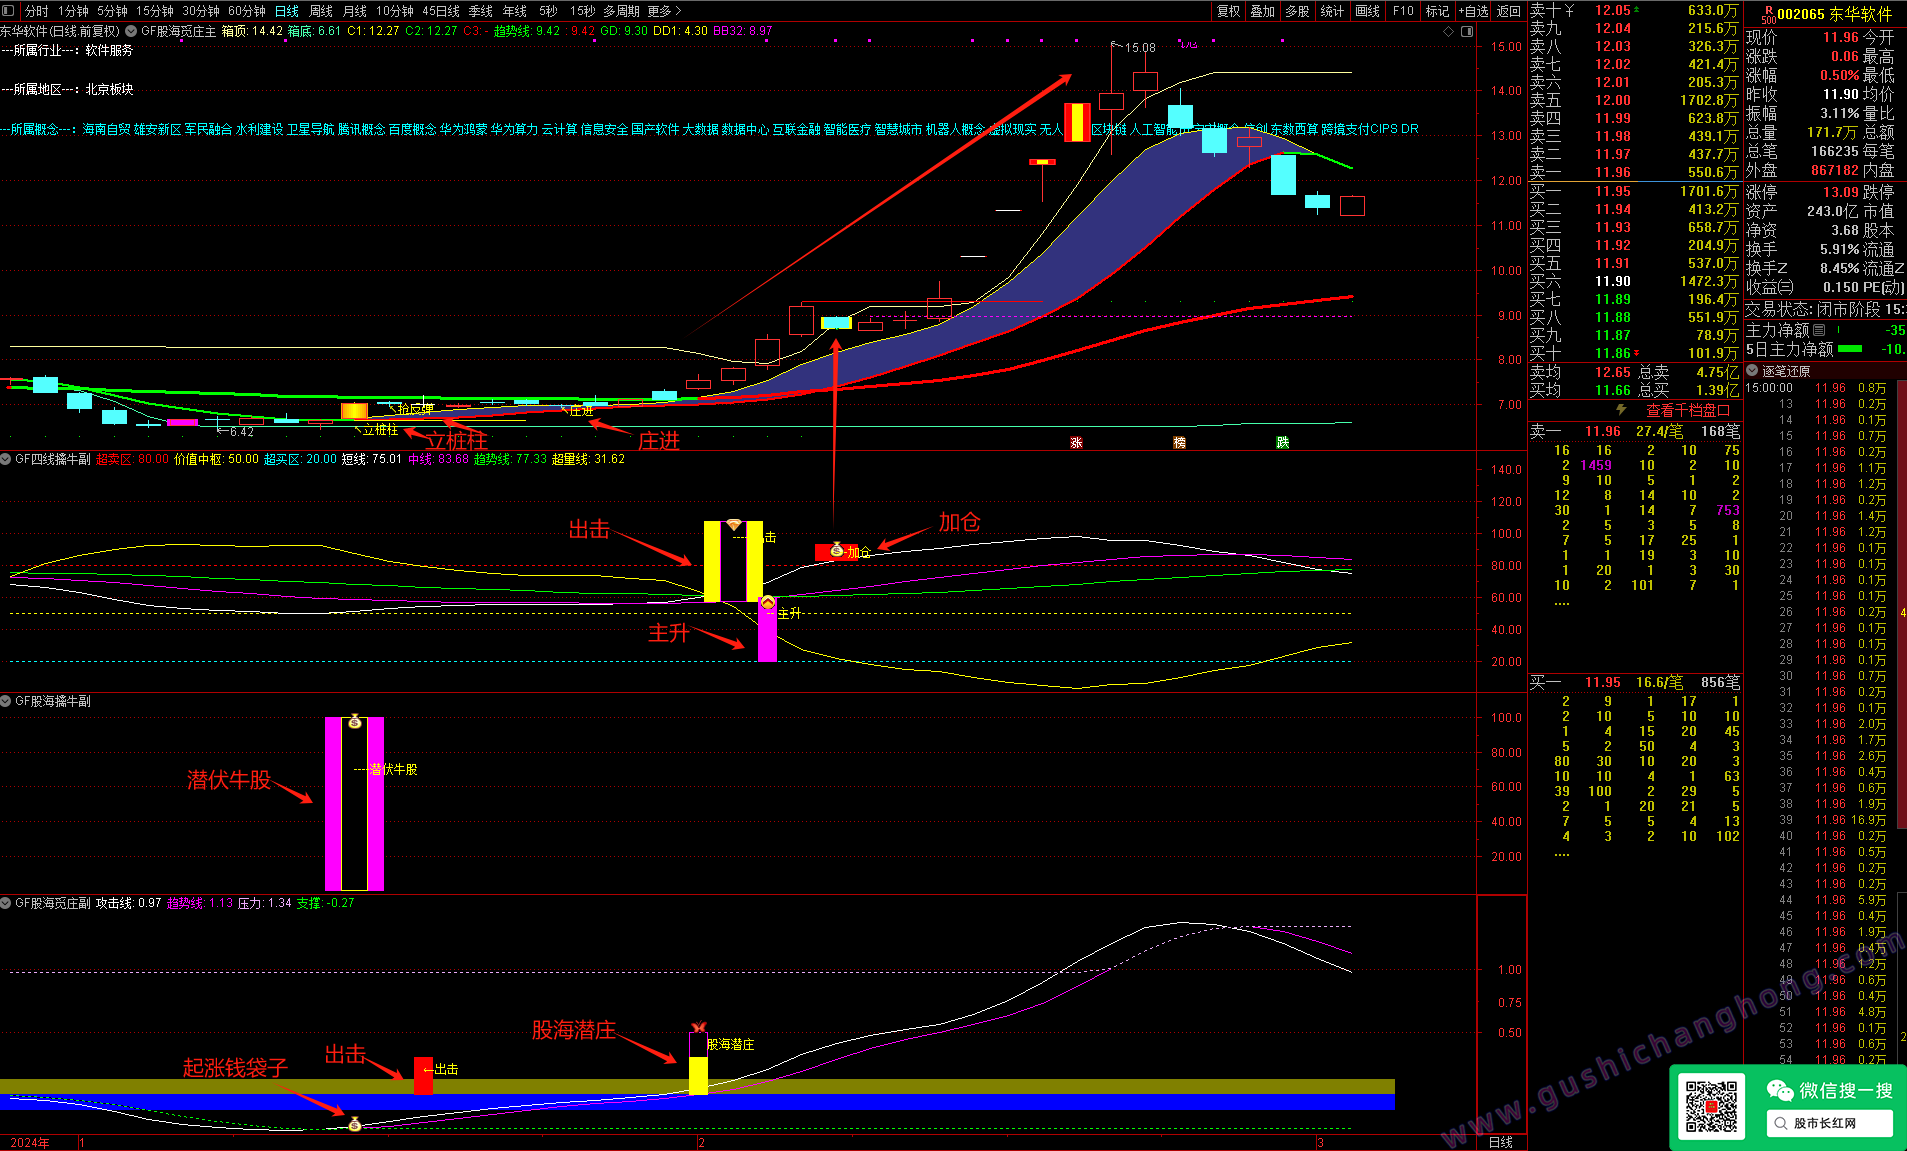Click the 榜 marker on the chart bottom
This screenshot has width=1907, height=1151.
(x=1179, y=442)
